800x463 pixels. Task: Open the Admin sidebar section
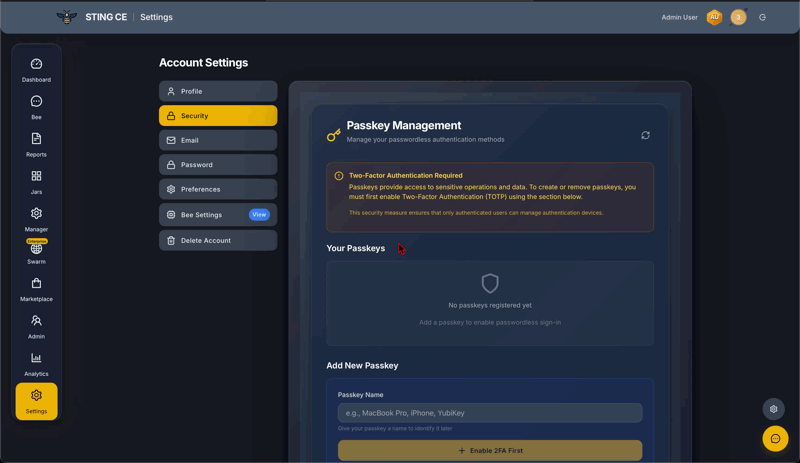pyautogui.click(x=36, y=326)
